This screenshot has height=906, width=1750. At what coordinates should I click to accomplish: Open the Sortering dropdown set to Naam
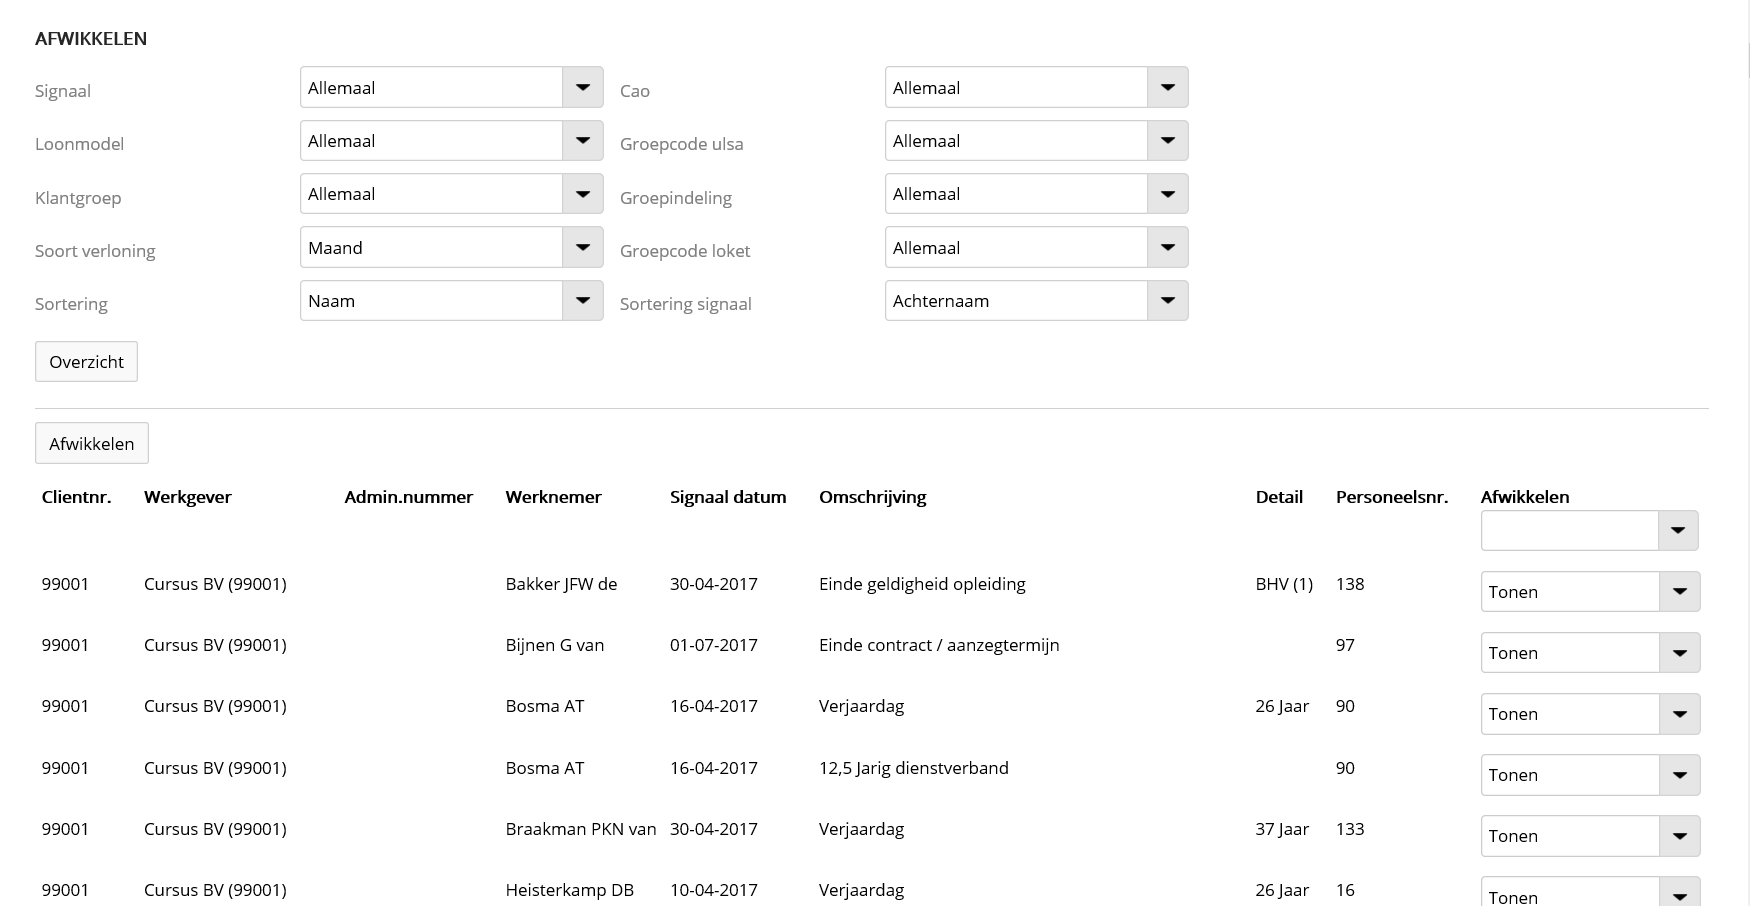[x=451, y=301]
